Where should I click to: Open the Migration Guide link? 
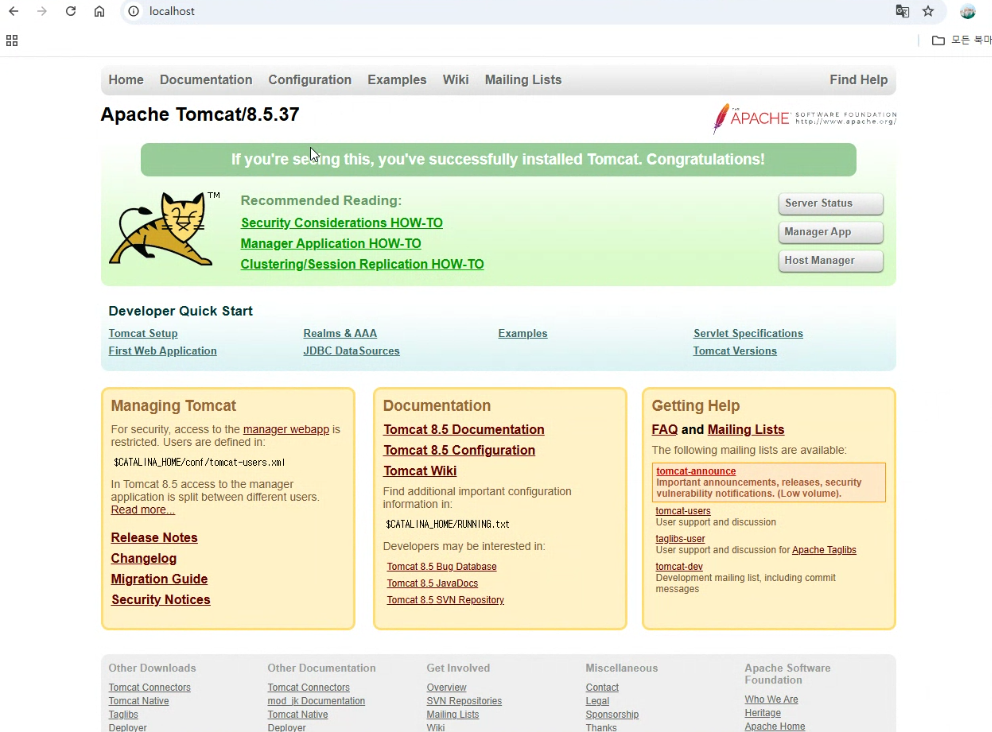[159, 579]
